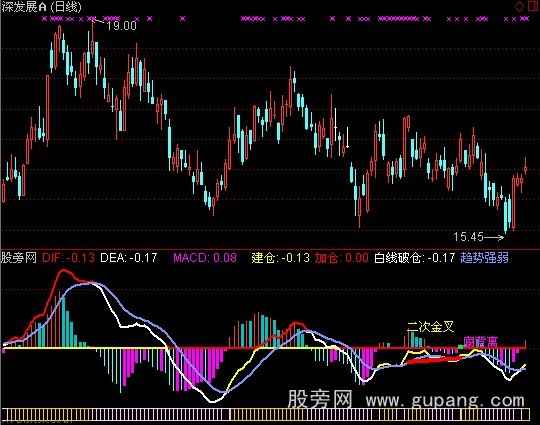Click the 15.45 low price label
This screenshot has height=425, width=540.
[468, 237]
